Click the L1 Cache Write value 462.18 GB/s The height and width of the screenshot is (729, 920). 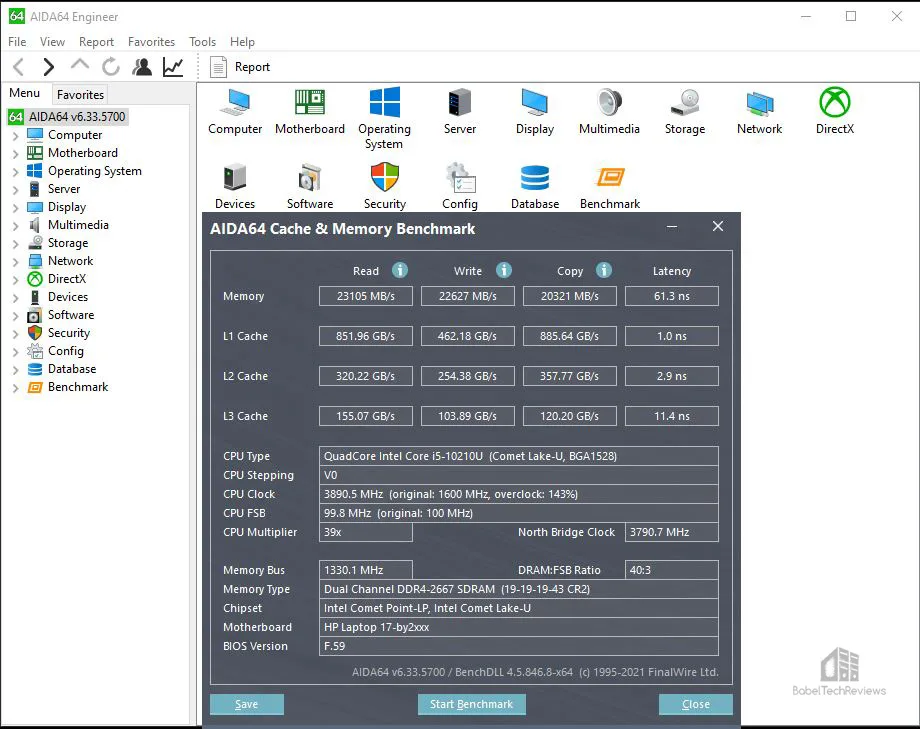pos(468,336)
